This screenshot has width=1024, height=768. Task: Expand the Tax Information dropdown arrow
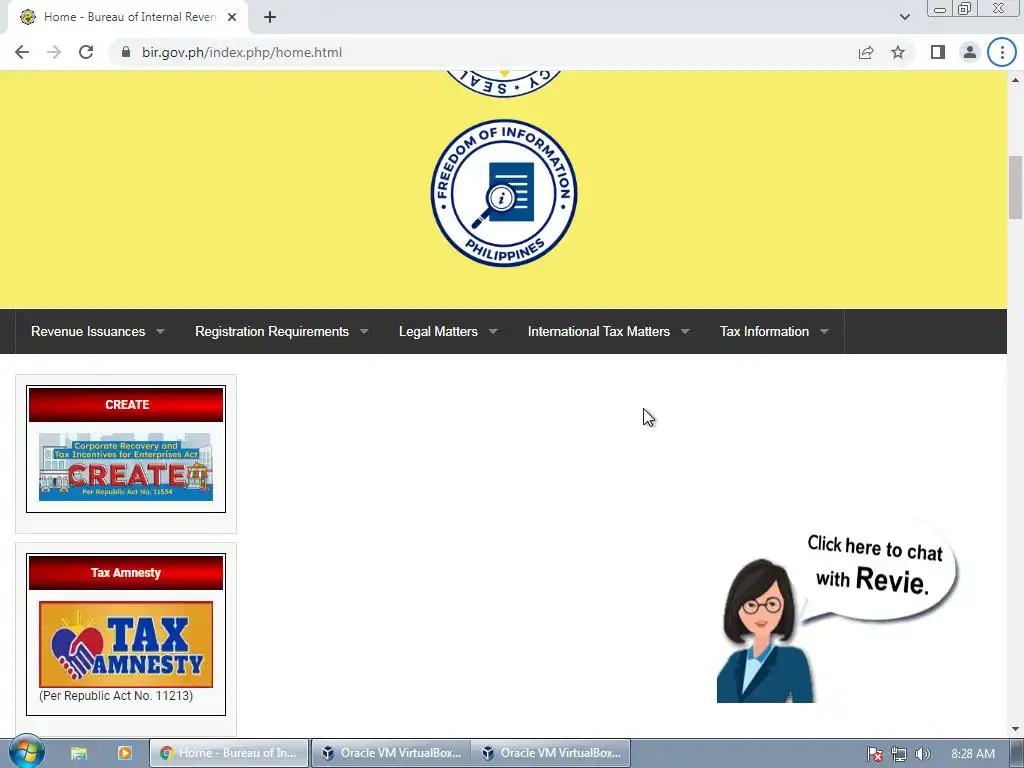(824, 332)
